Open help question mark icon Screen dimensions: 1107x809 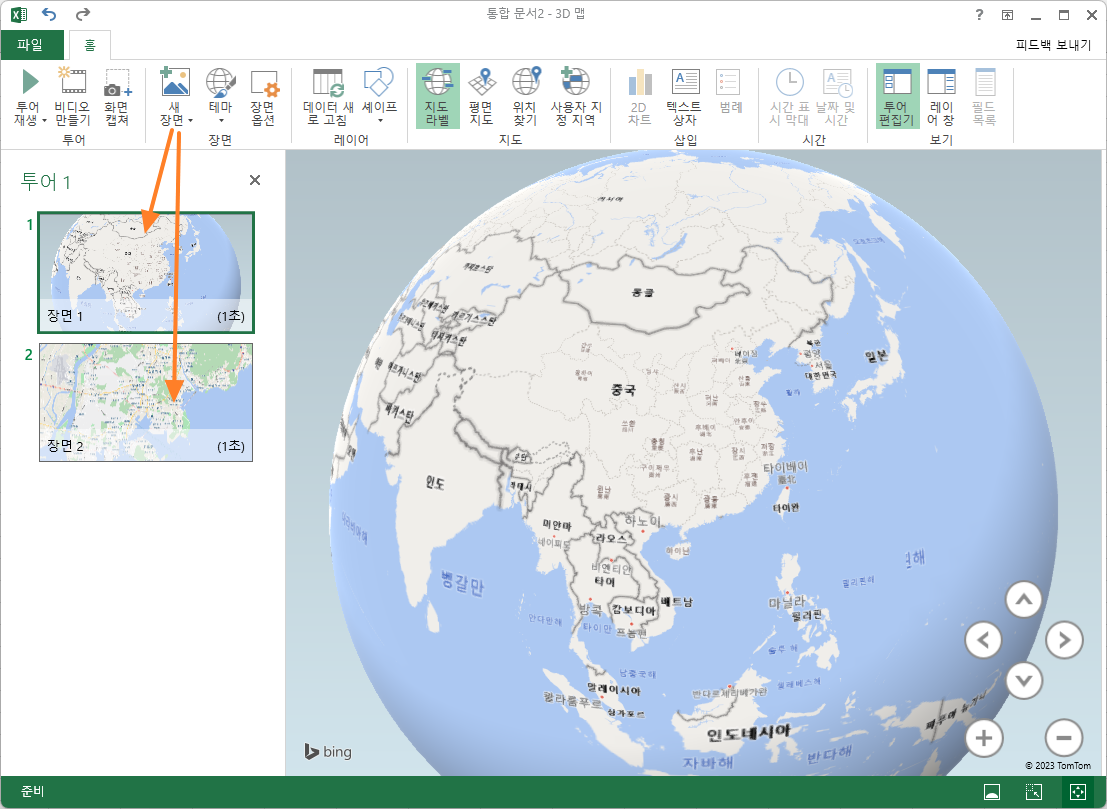[x=979, y=15]
